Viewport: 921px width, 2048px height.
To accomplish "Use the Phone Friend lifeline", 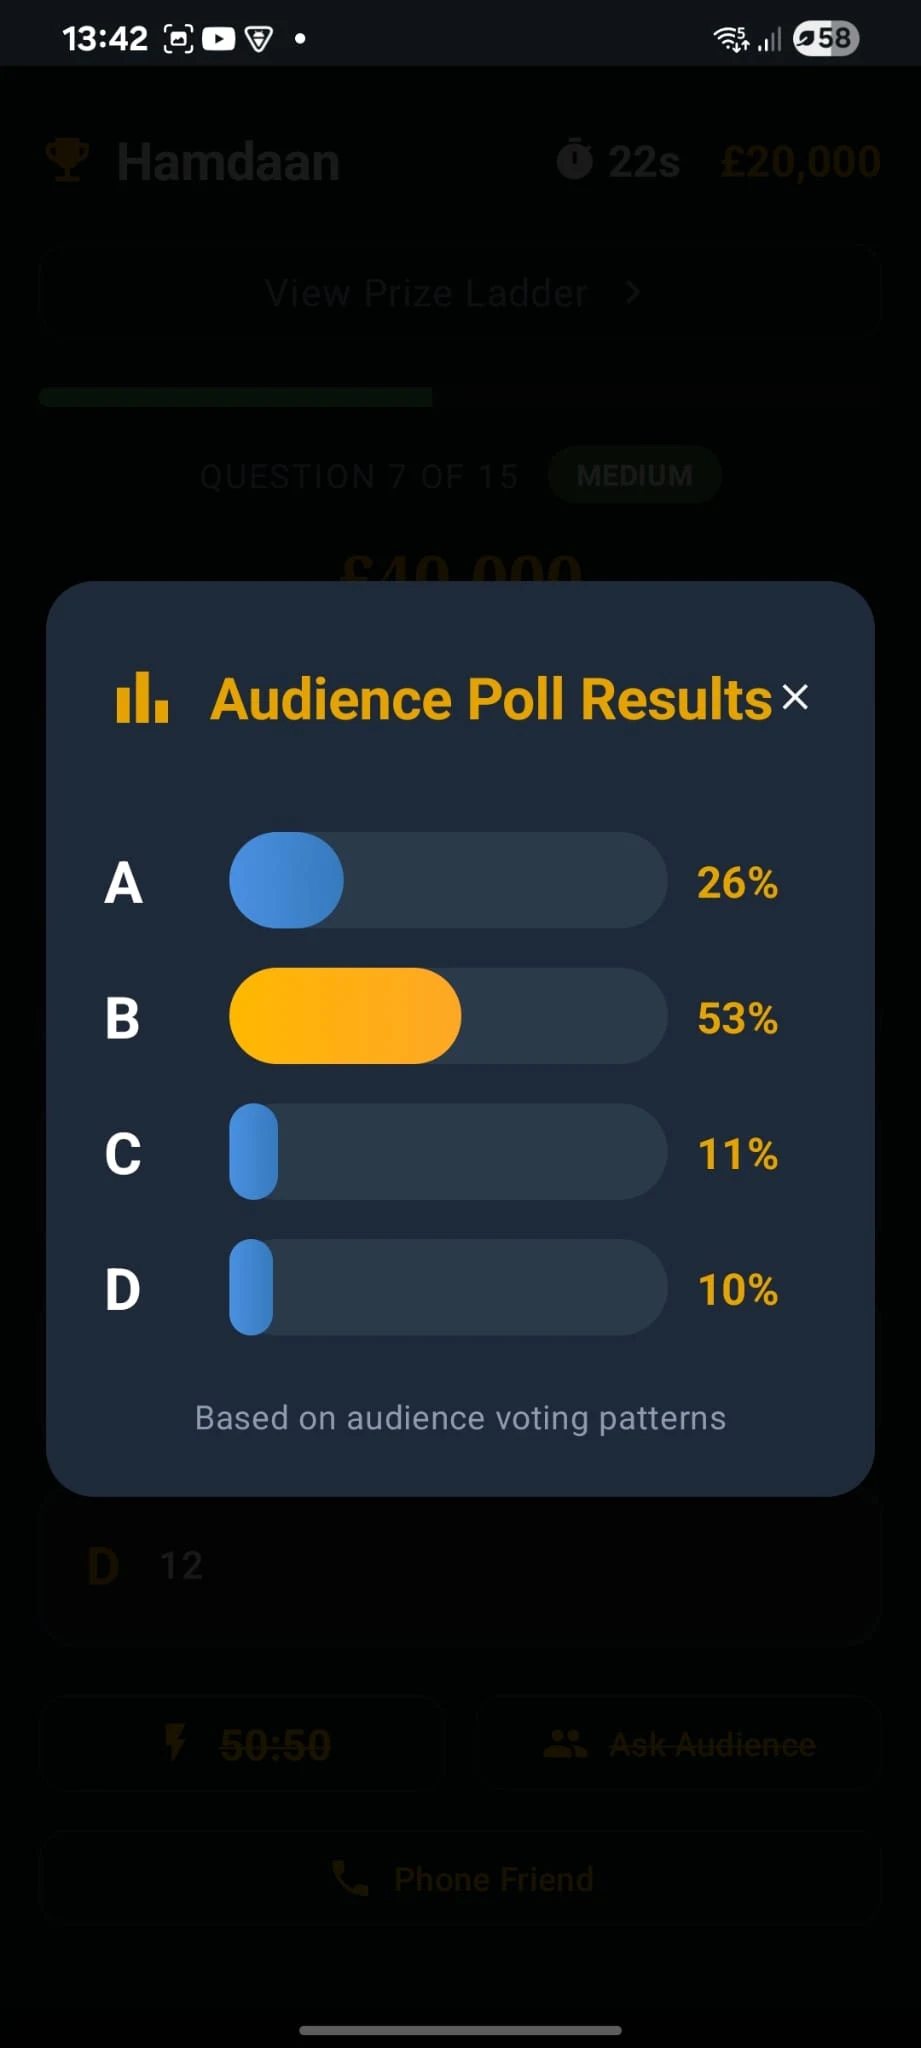I will (460, 1879).
